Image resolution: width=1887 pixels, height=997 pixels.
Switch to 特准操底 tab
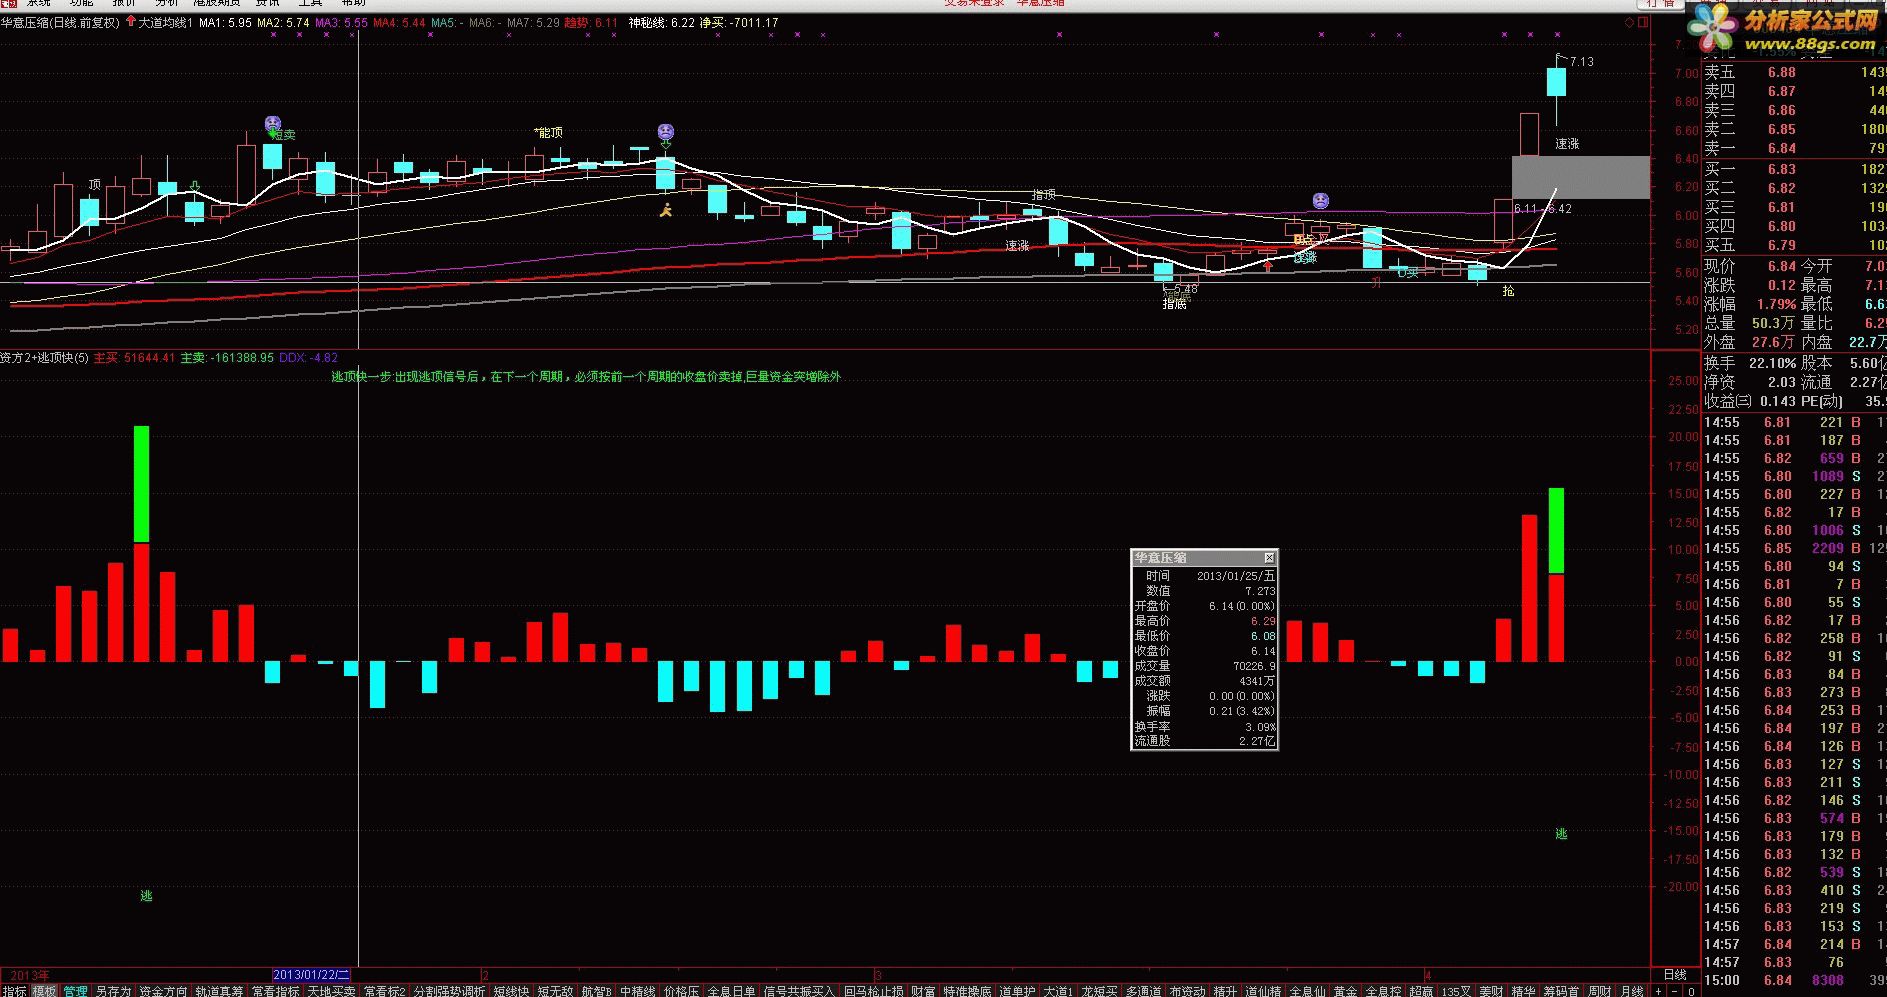click(967, 991)
